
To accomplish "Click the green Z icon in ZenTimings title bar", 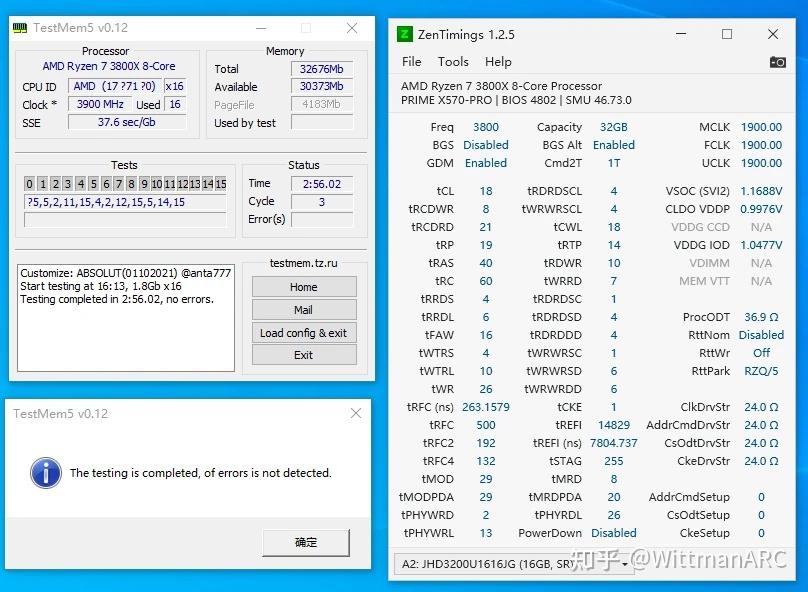I will pos(404,33).
